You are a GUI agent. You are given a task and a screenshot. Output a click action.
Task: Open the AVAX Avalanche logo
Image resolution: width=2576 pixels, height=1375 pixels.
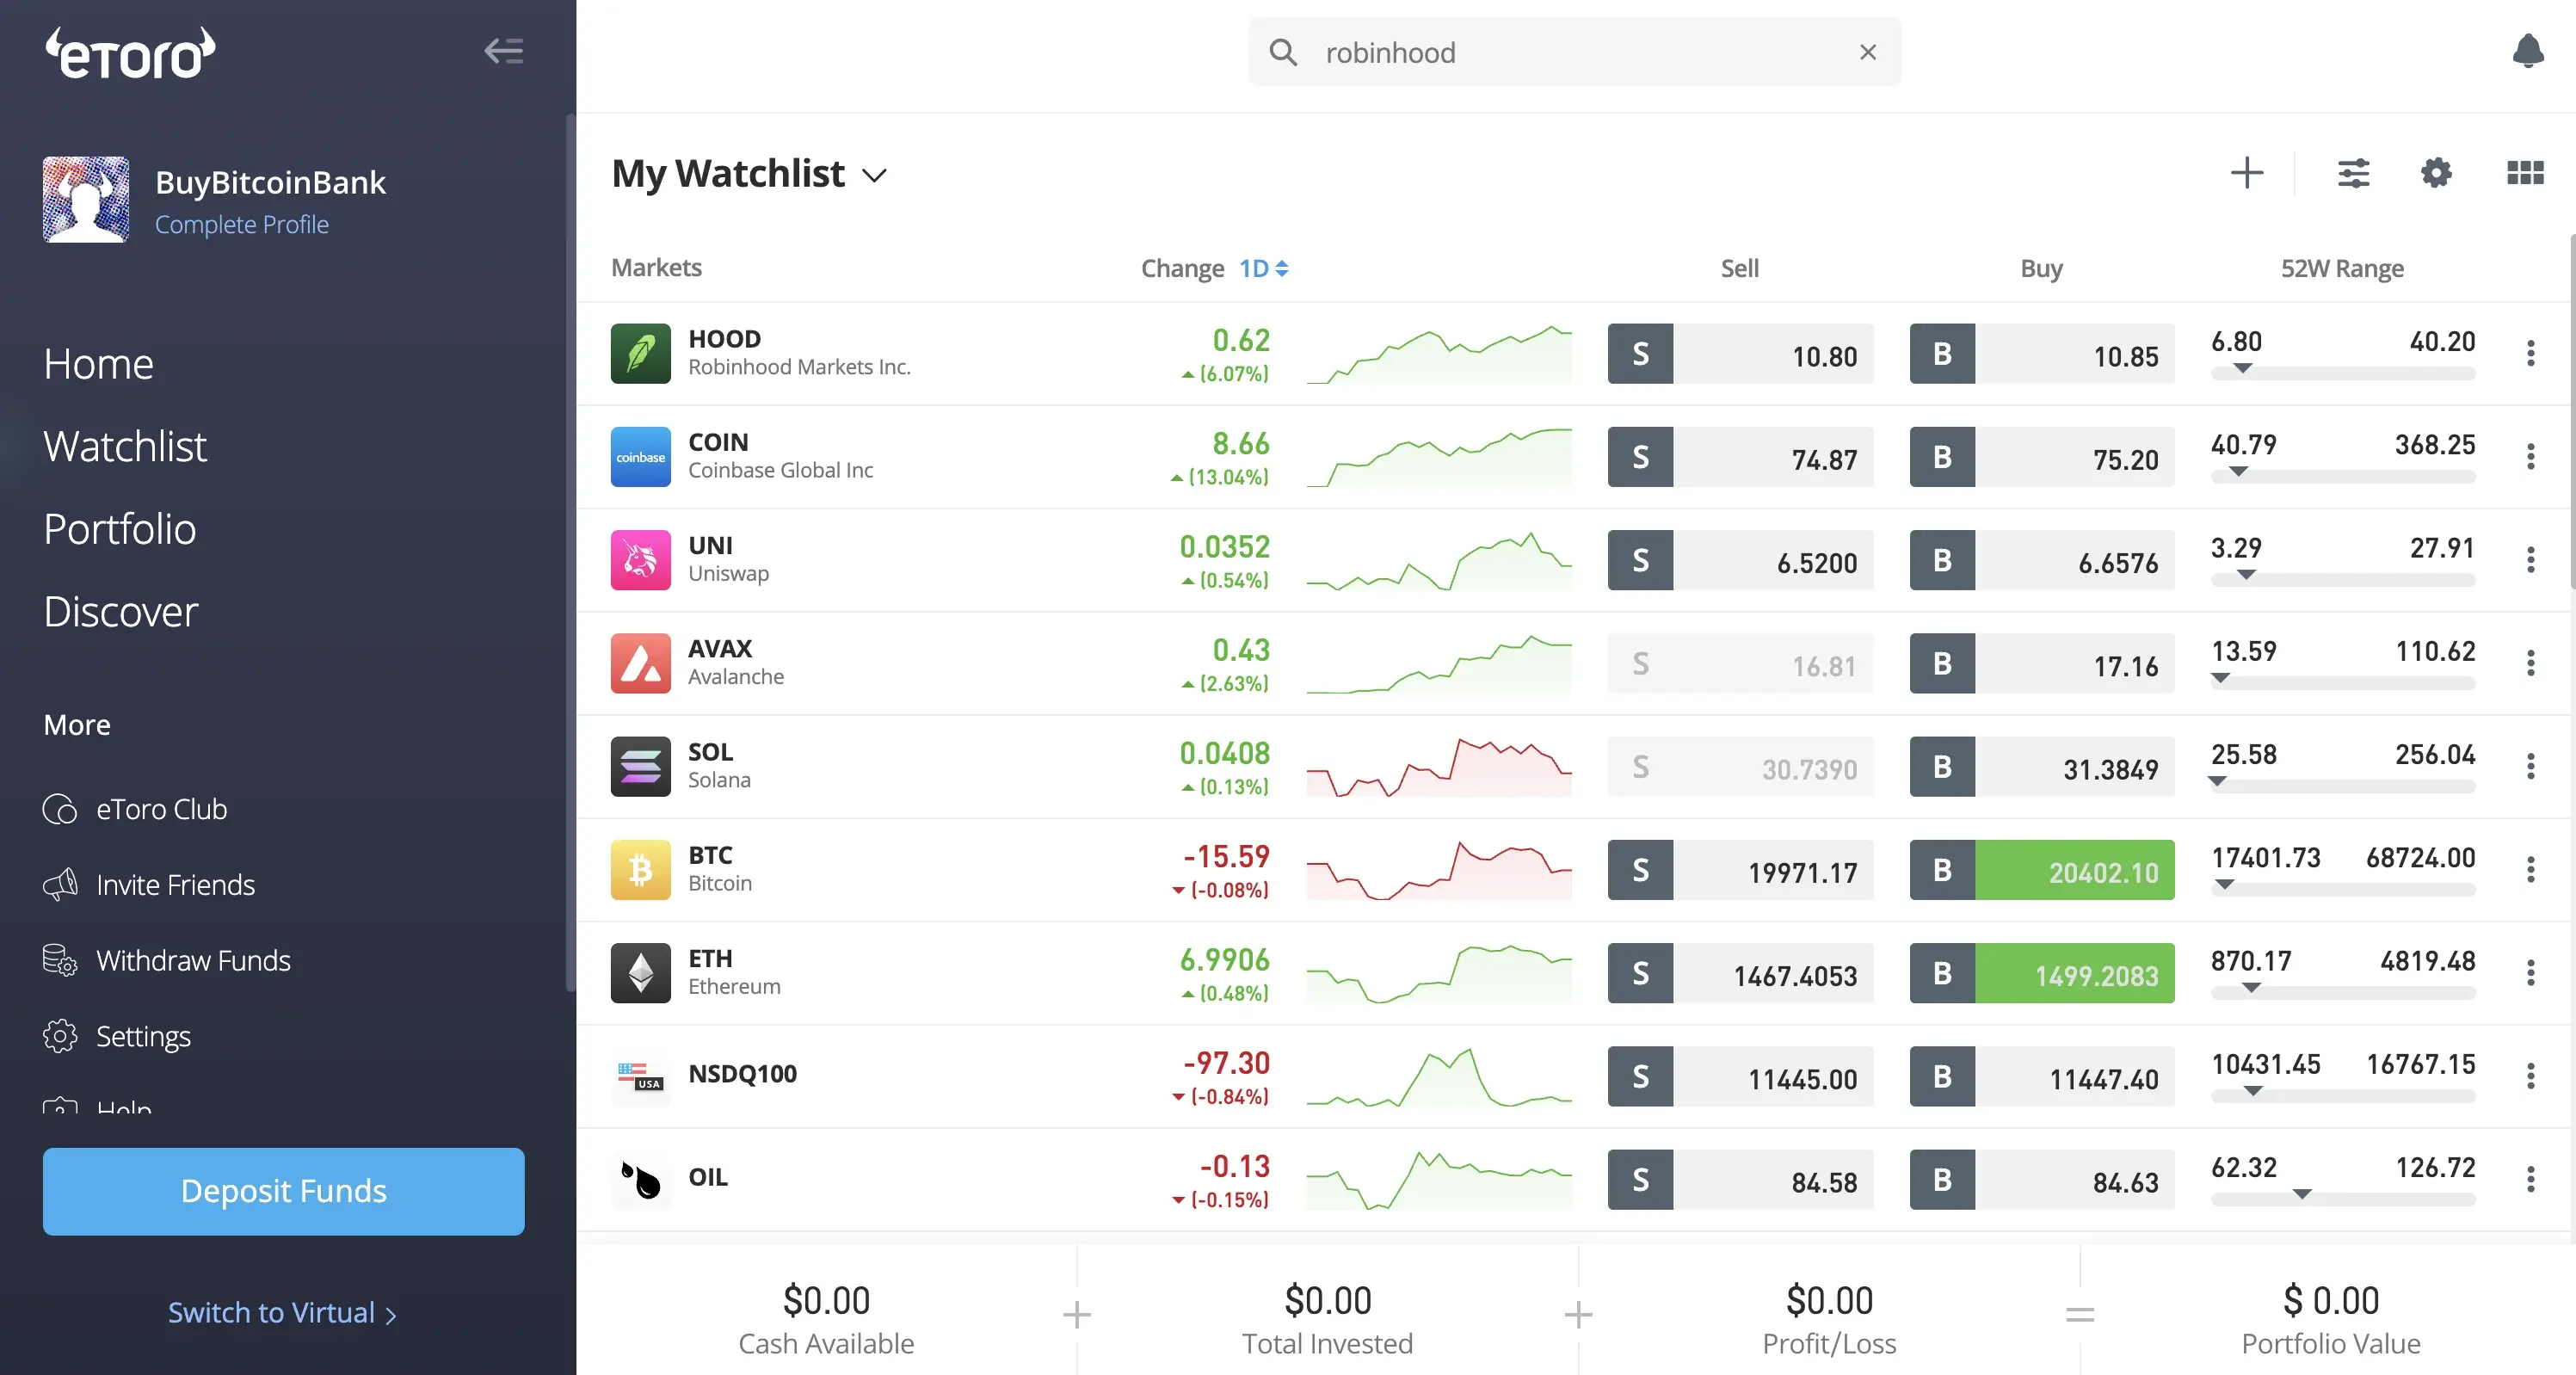pos(640,663)
